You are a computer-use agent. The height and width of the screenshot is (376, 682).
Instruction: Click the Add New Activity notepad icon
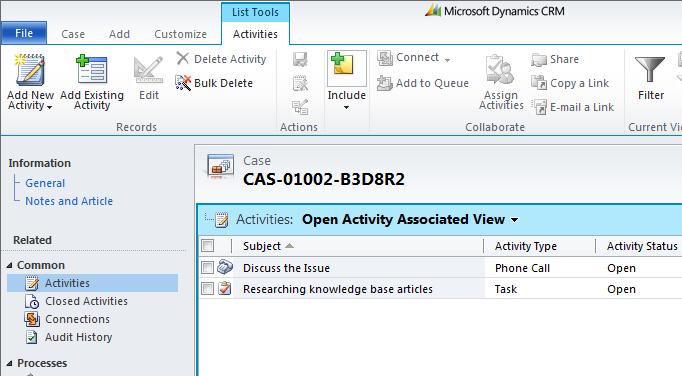[30, 70]
